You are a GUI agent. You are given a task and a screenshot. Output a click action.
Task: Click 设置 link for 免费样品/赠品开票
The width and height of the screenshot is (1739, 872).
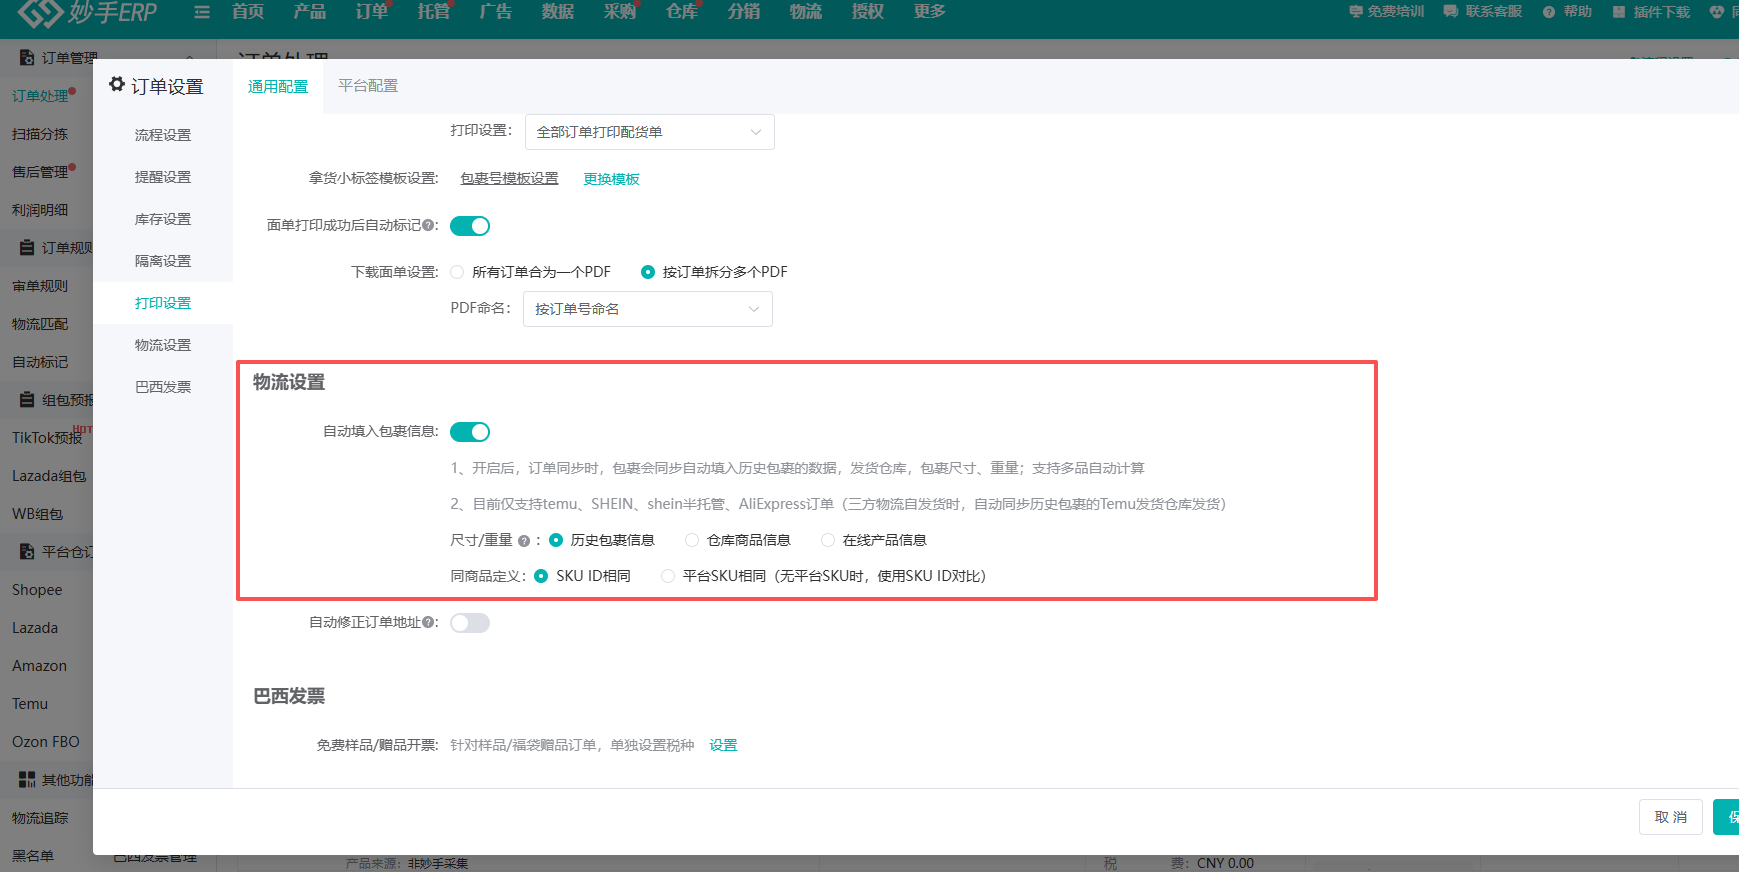tap(723, 745)
